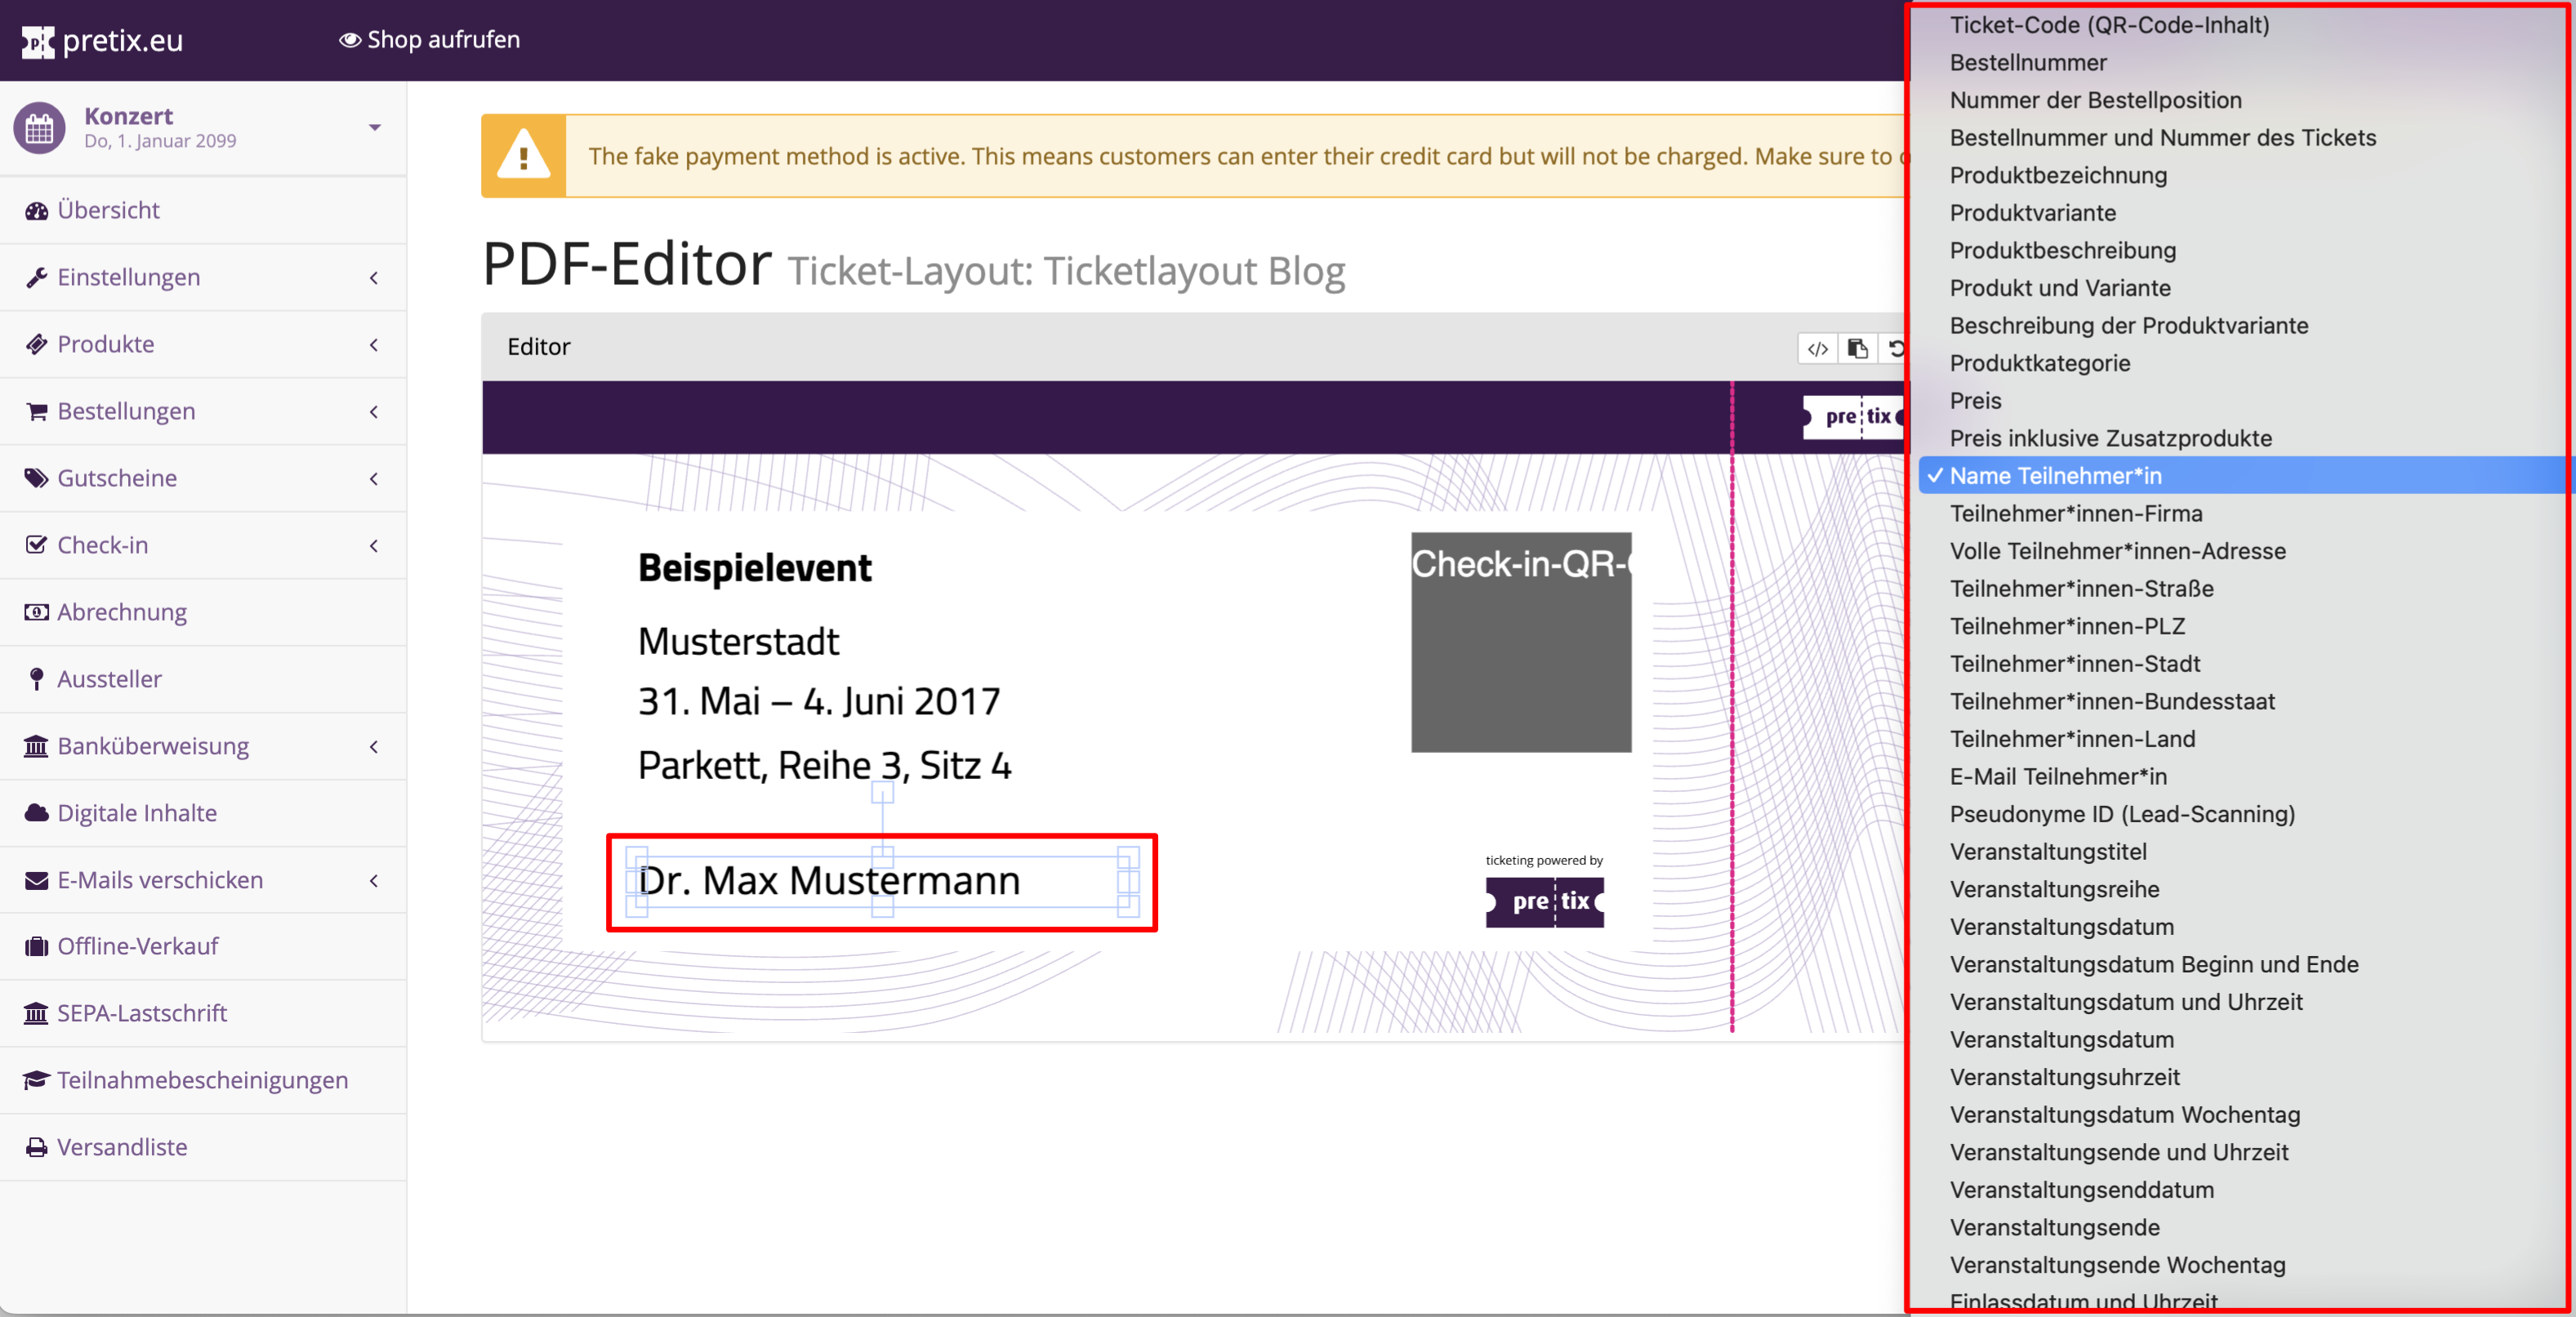Screen dimensions: 2576x1317
Task: Click the undo arrow icon
Action: (1895, 348)
